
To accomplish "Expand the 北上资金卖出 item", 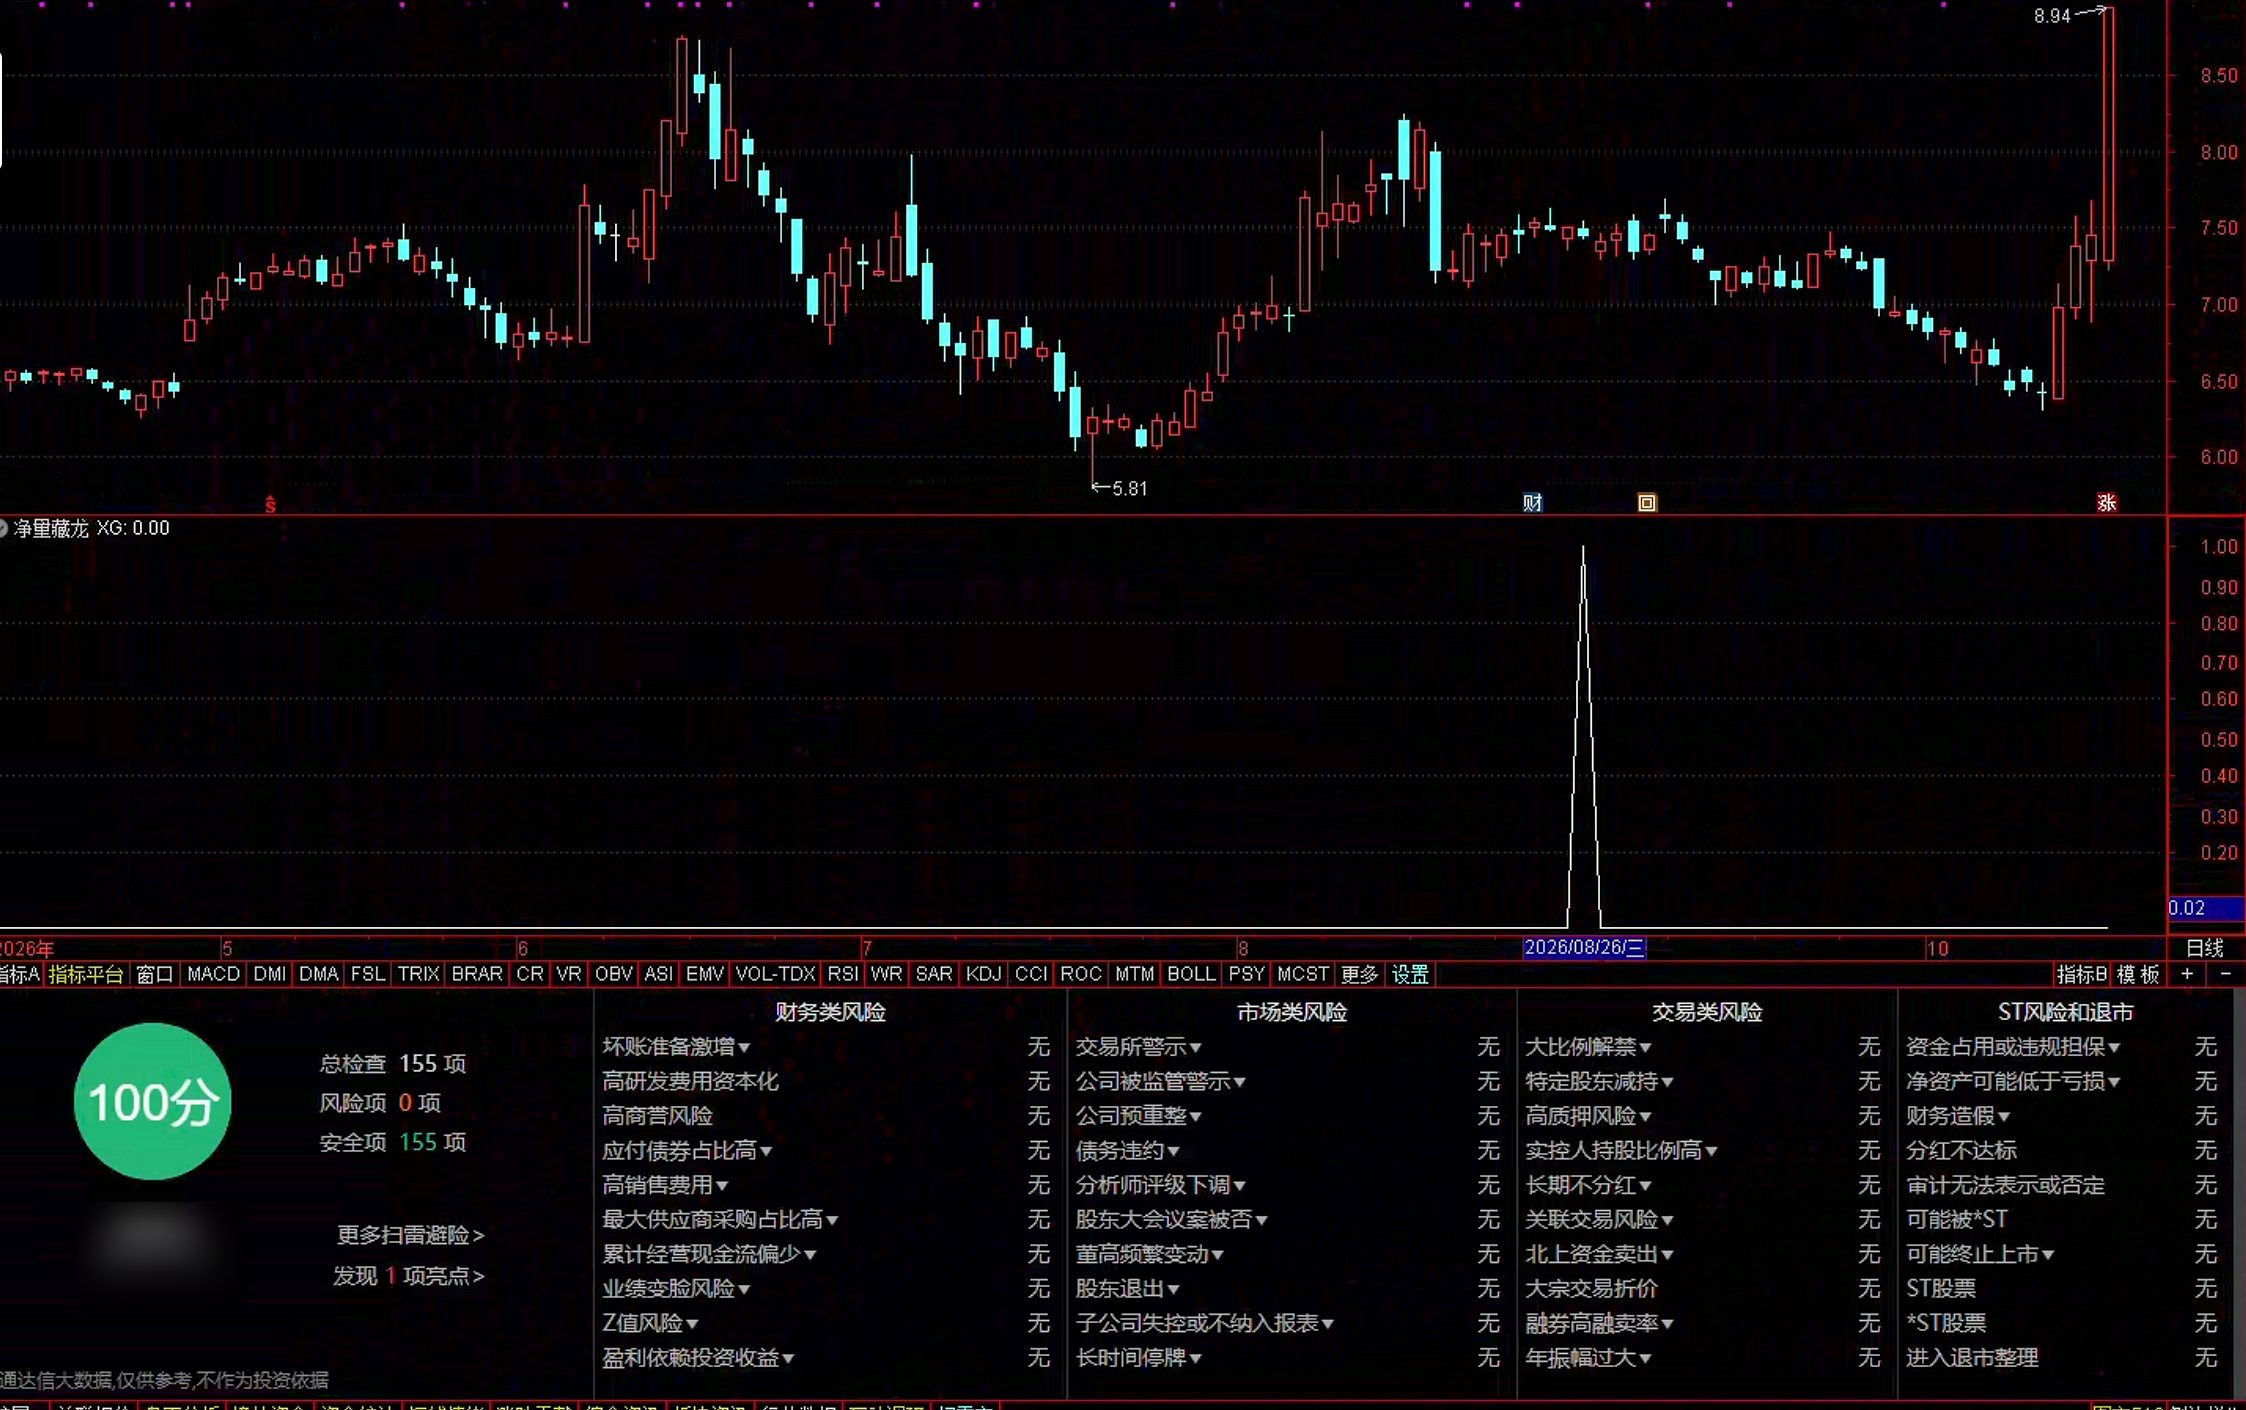I will [x=1599, y=1254].
